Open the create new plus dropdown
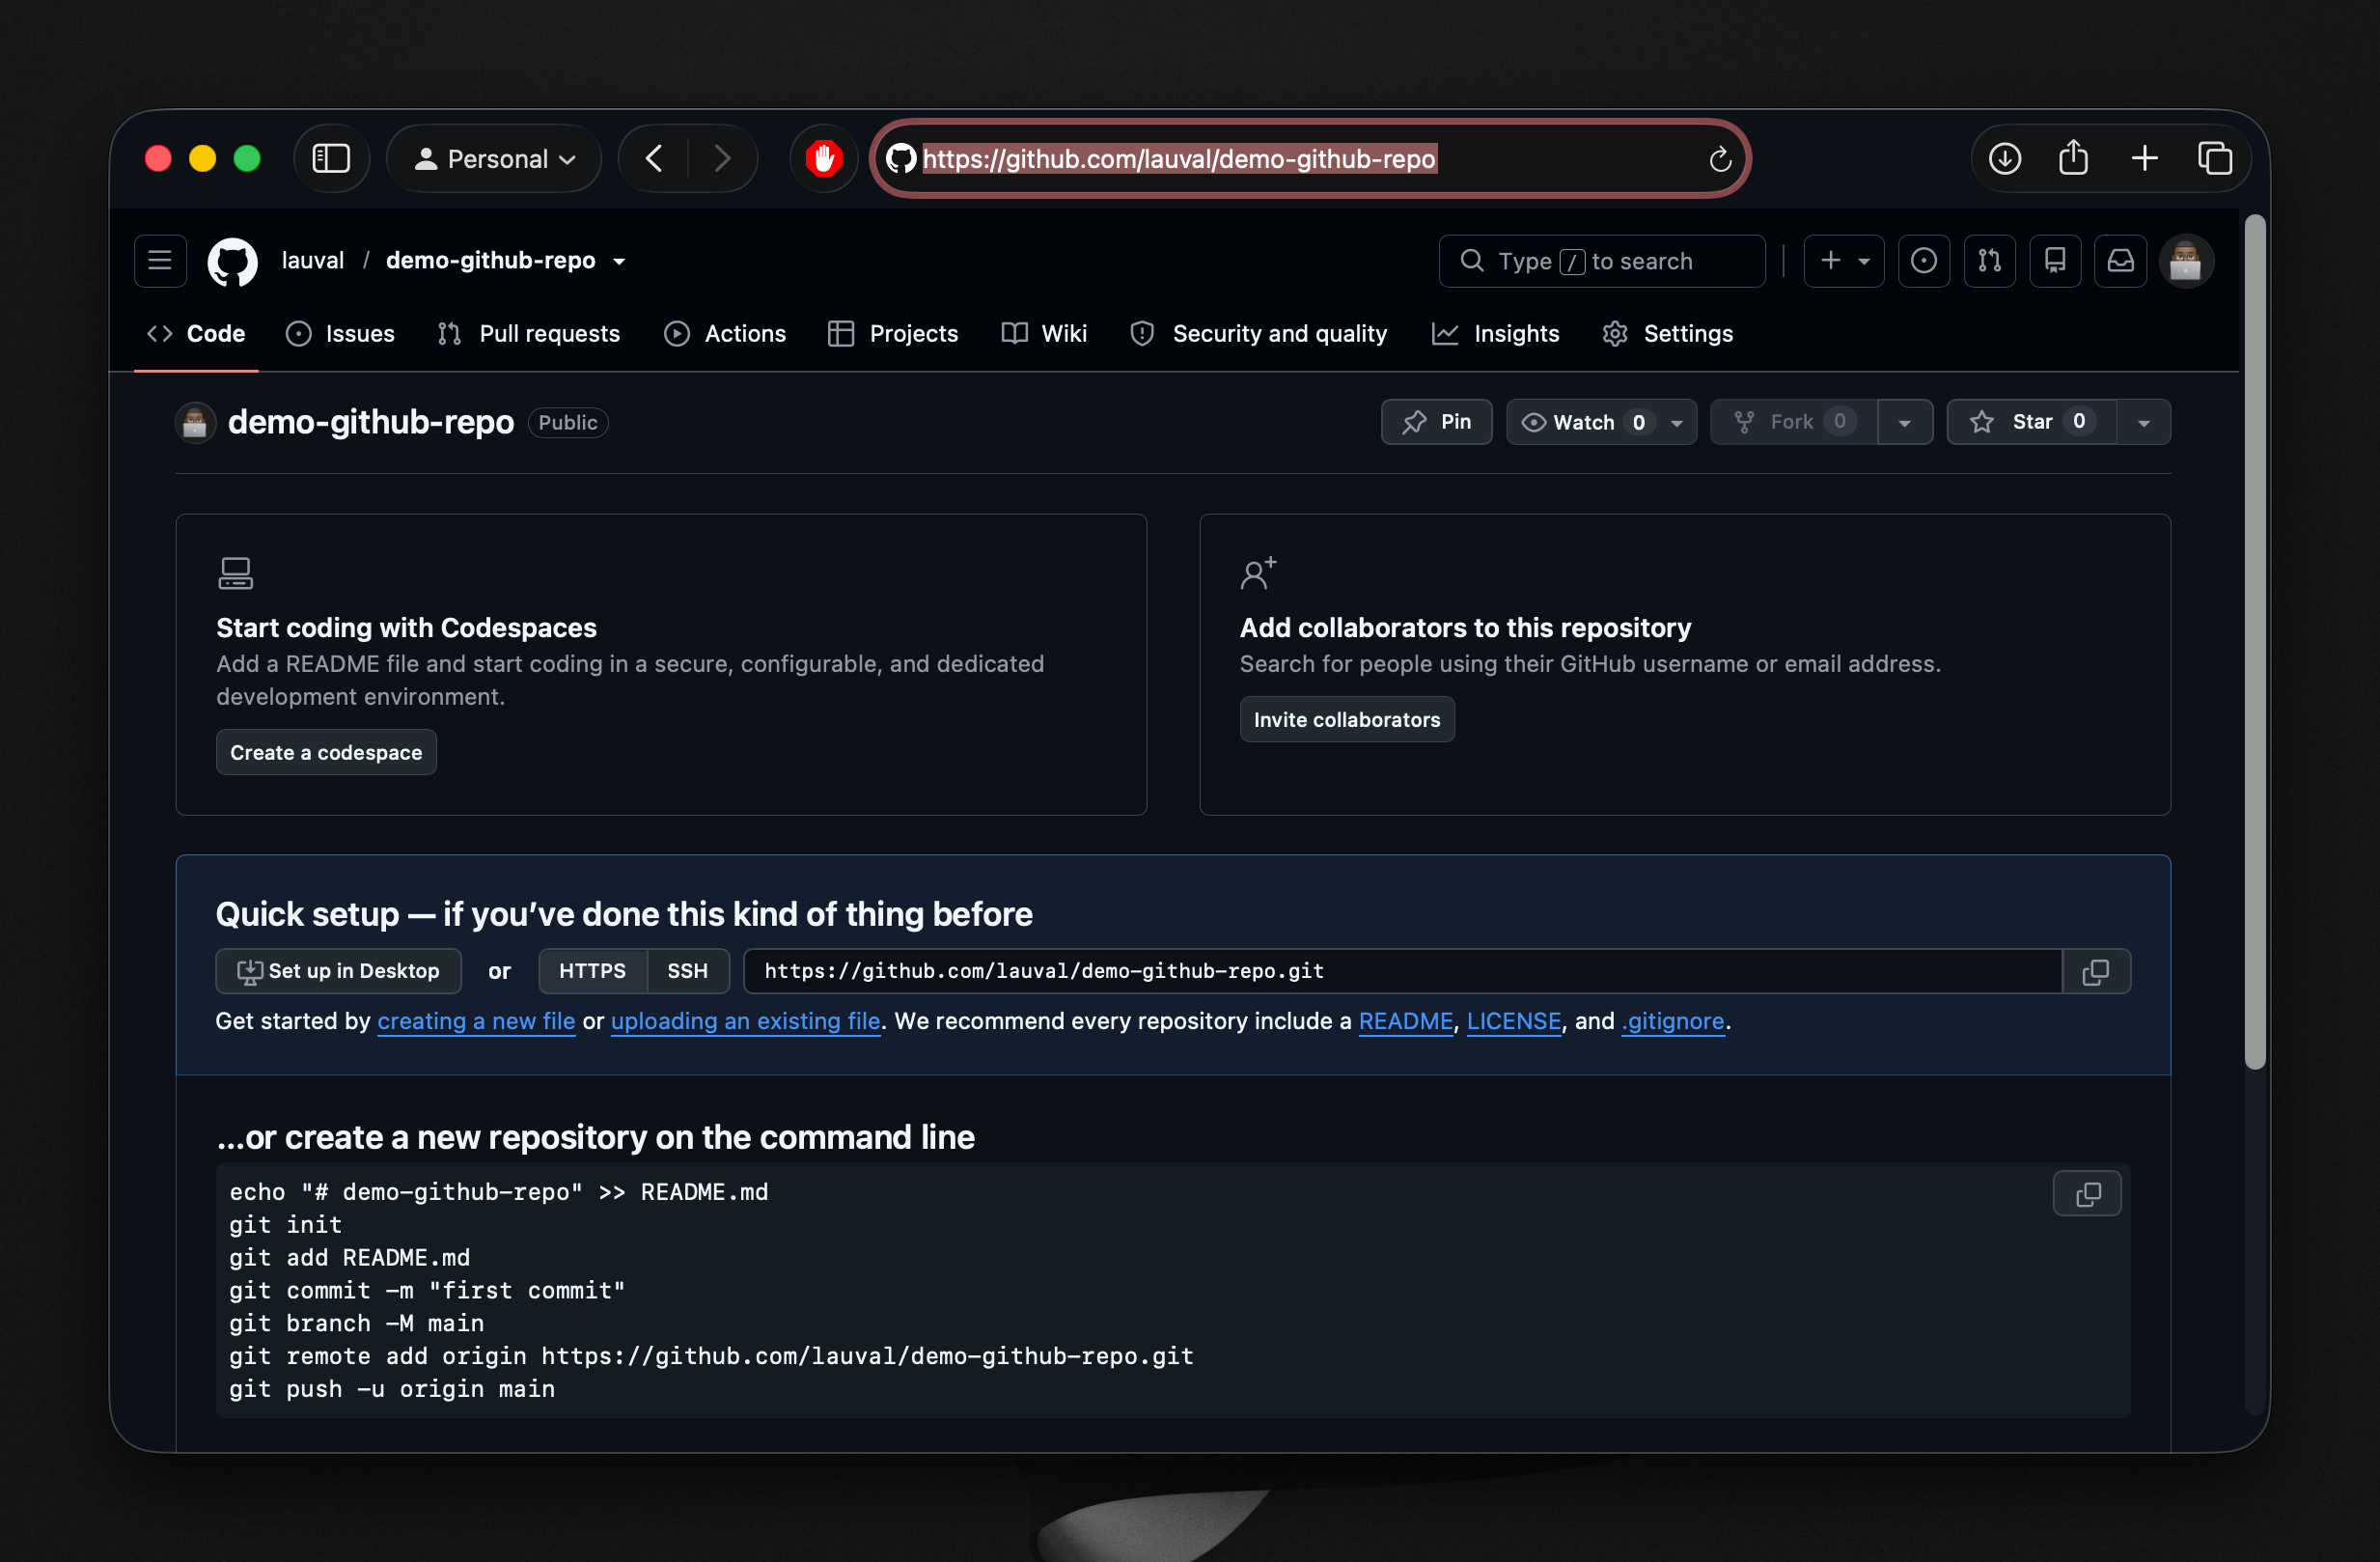 point(1843,261)
